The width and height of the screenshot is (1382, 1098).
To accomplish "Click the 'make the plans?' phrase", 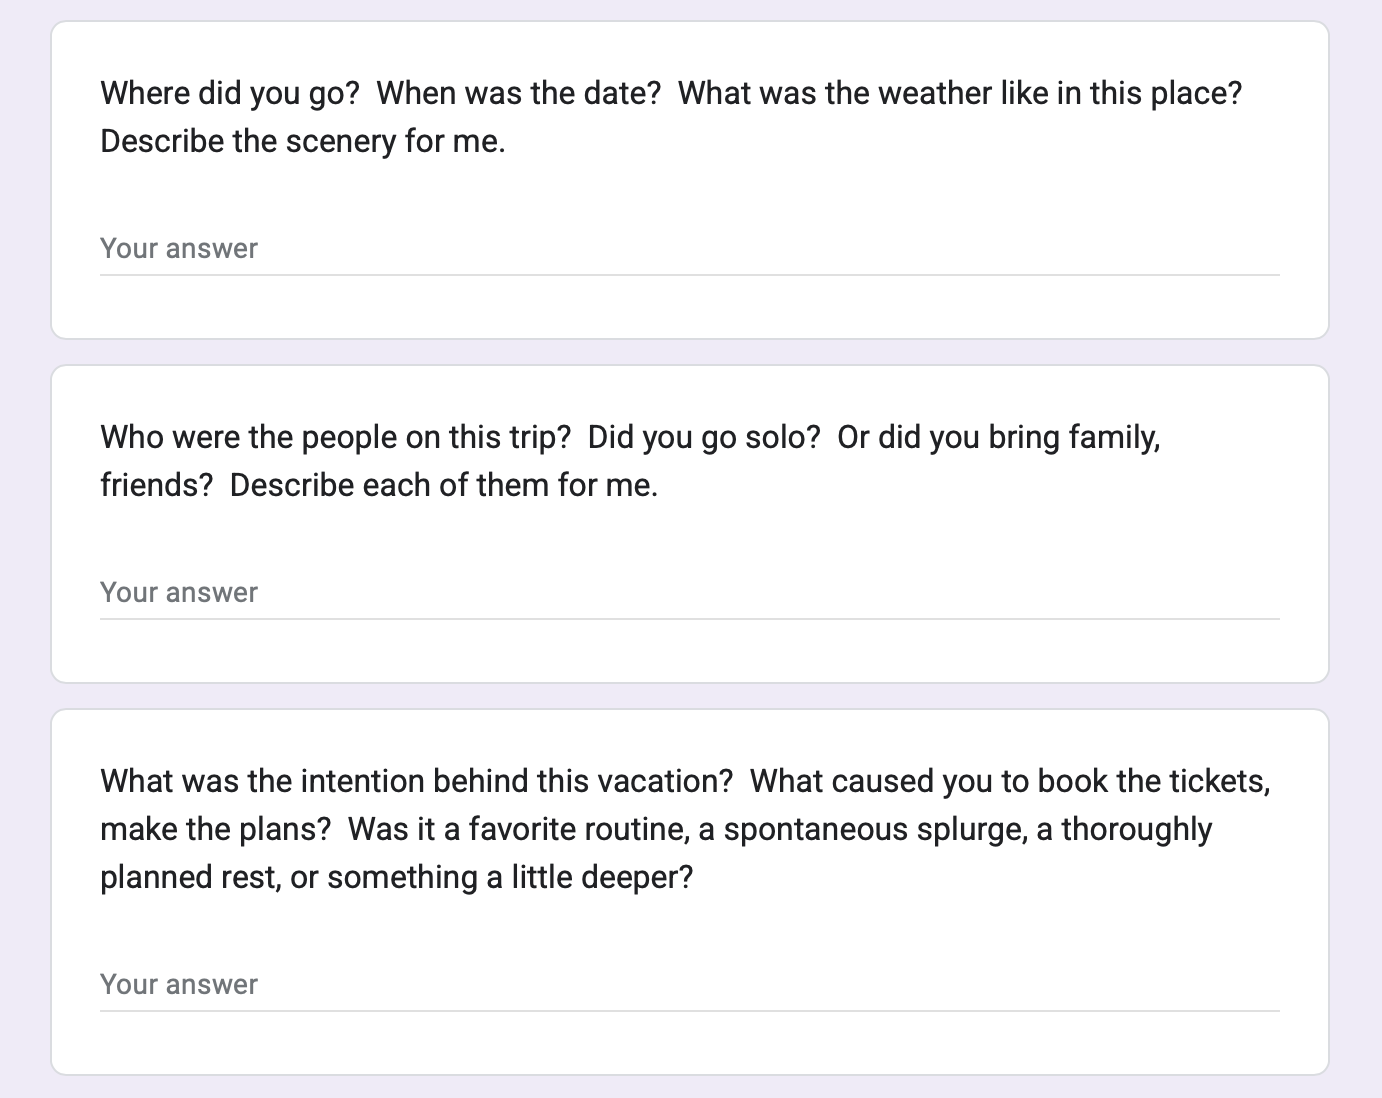I will click(216, 829).
